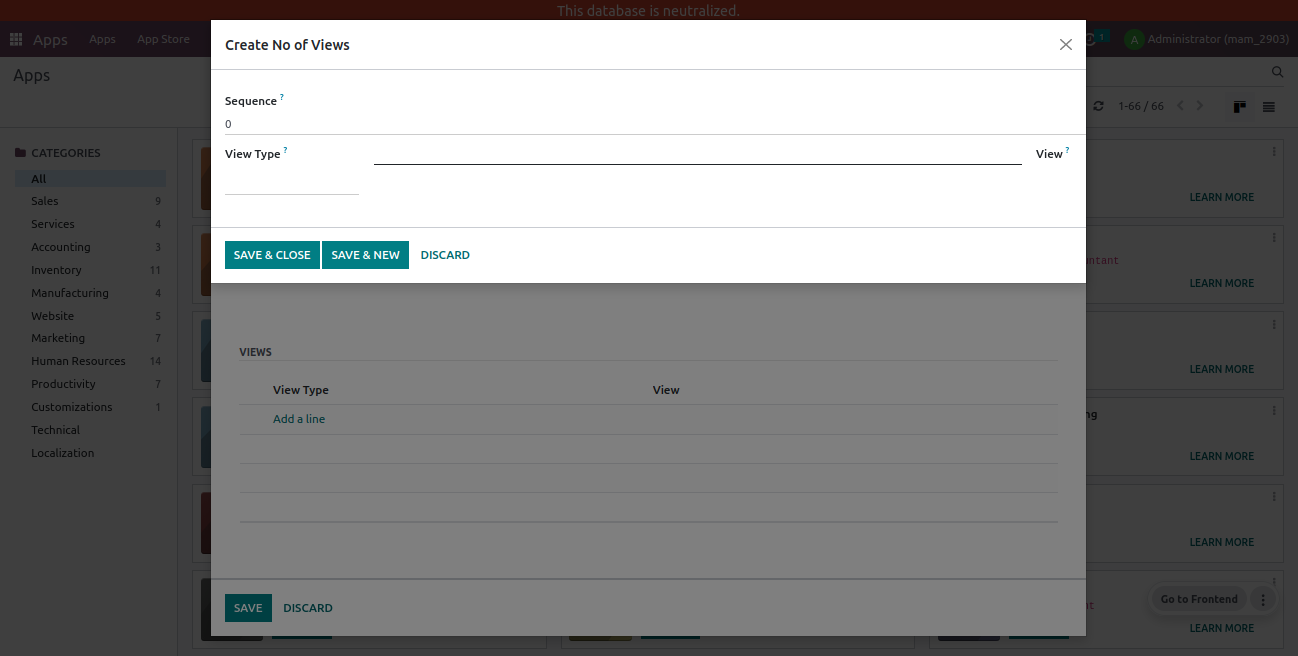
Task: Click Go to Frontend button
Action: [x=1199, y=600]
